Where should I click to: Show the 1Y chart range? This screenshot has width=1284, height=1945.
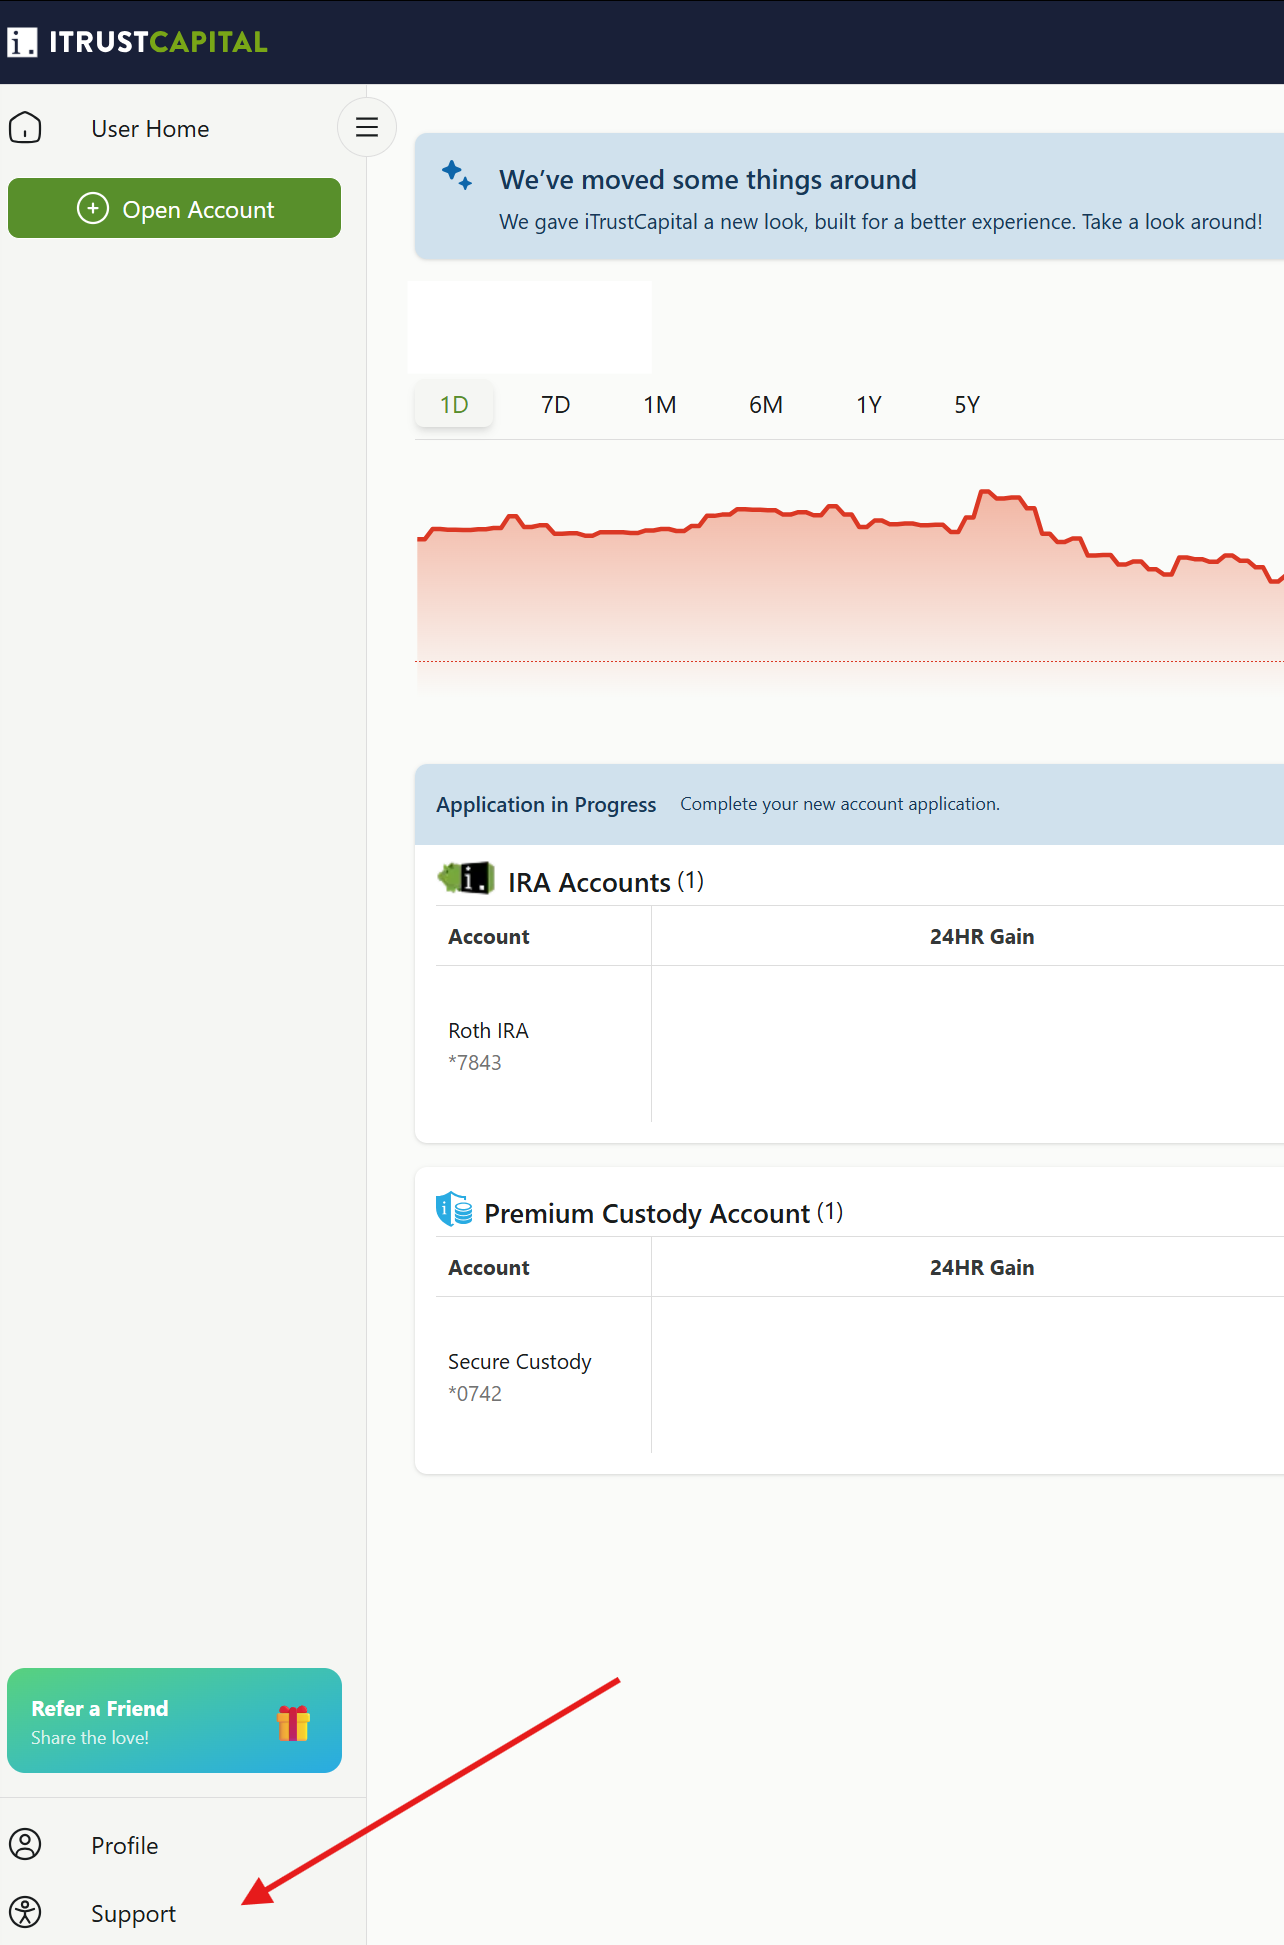(x=869, y=405)
